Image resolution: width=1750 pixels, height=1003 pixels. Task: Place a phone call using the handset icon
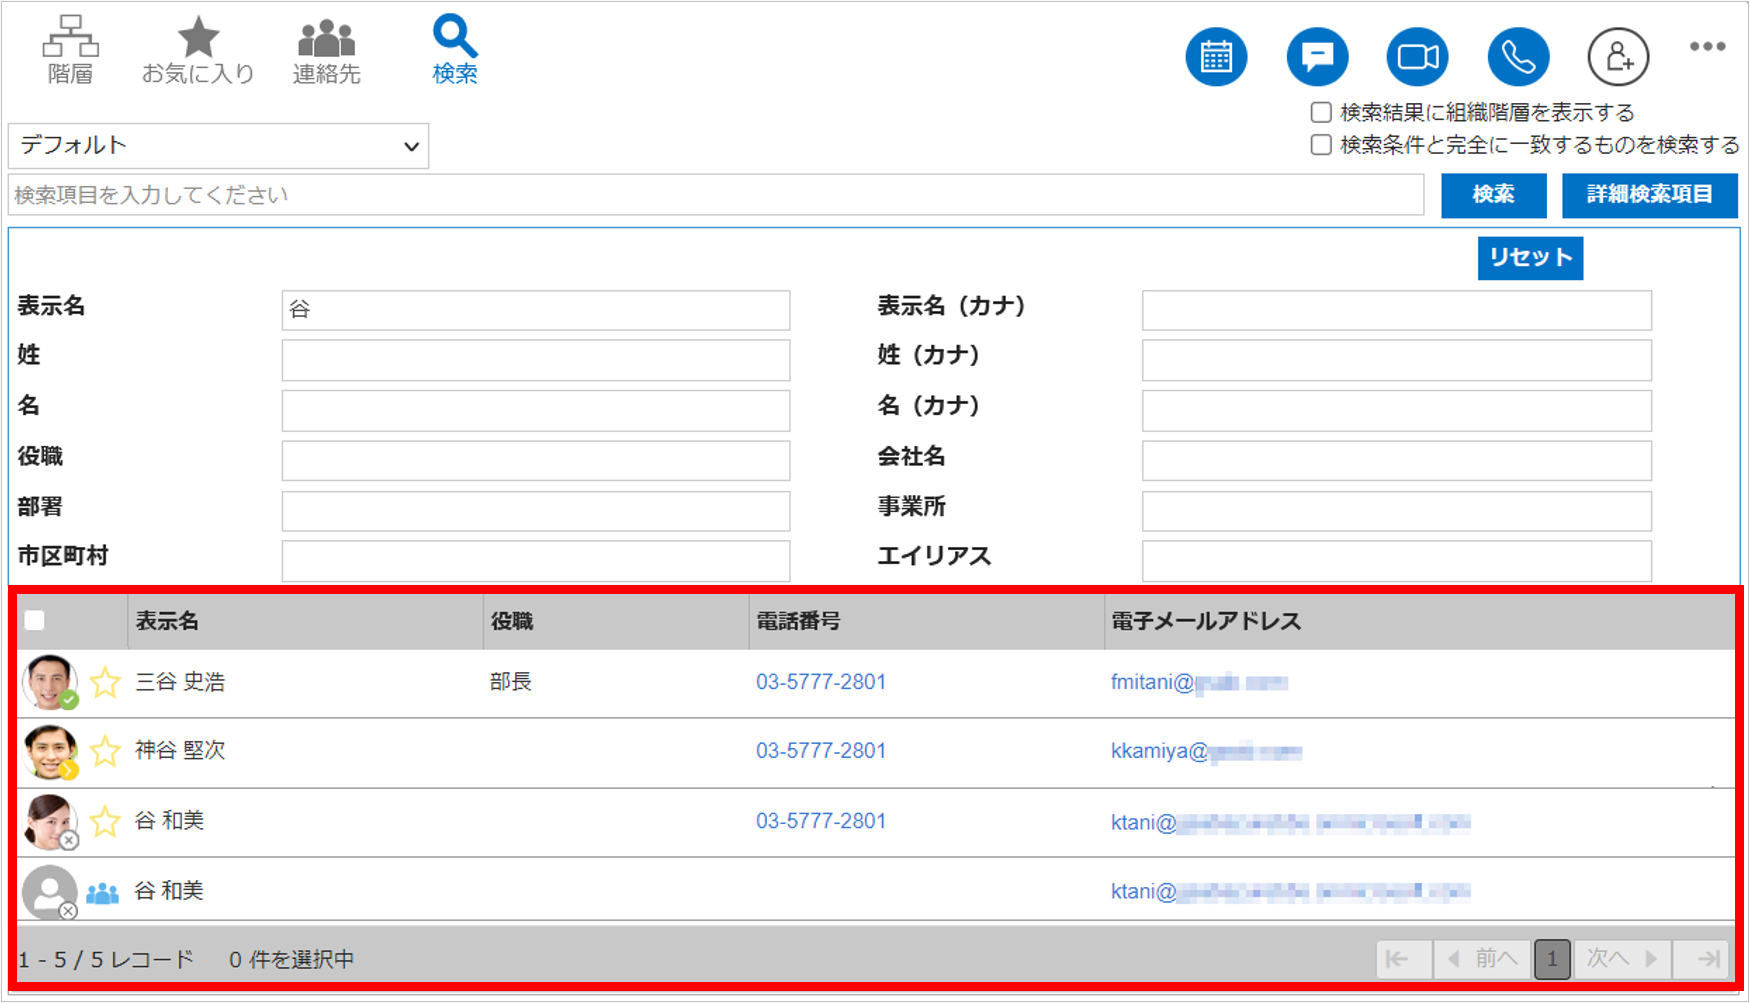coord(1518,57)
